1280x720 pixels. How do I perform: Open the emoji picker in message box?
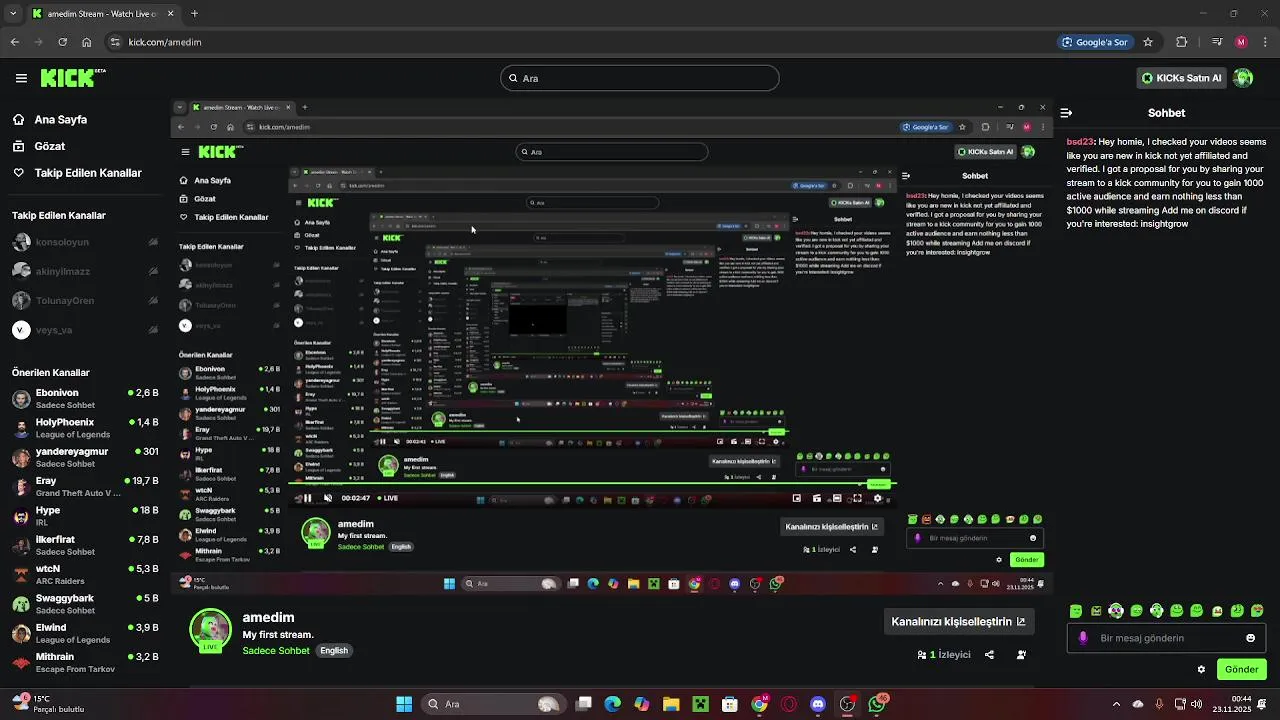tap(1250, 638)
